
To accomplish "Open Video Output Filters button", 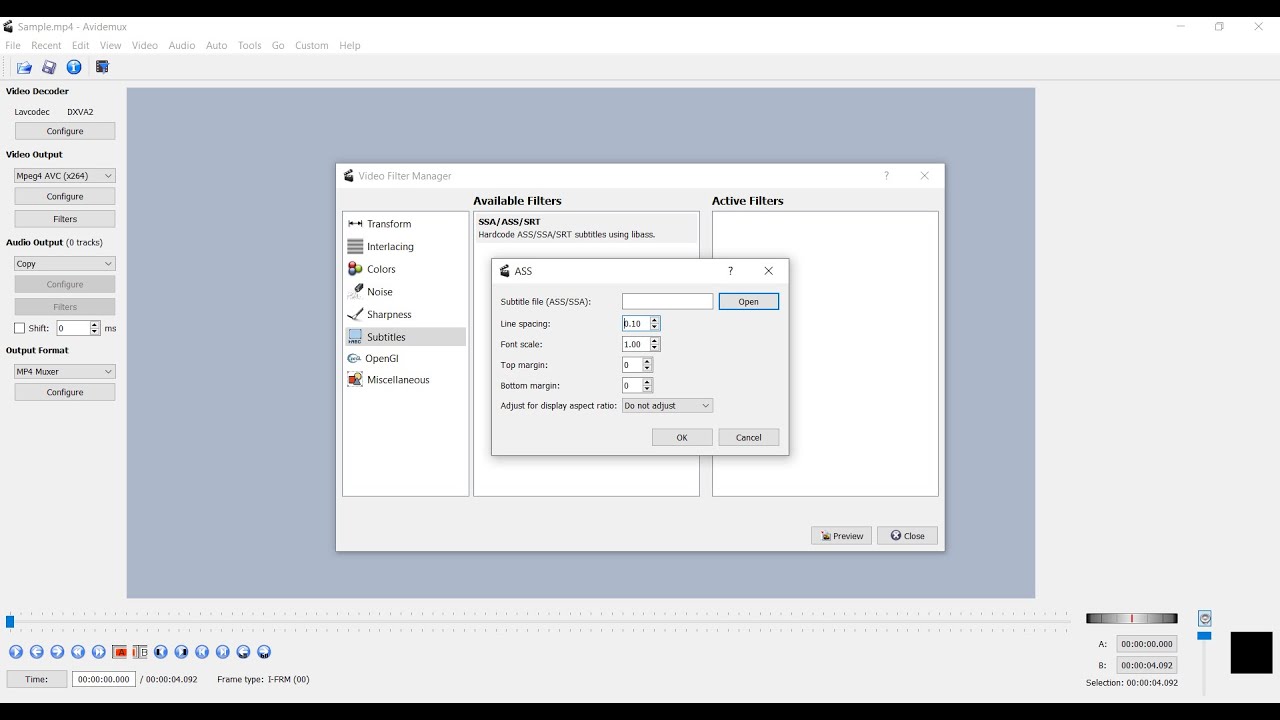I will pos(65,219).
